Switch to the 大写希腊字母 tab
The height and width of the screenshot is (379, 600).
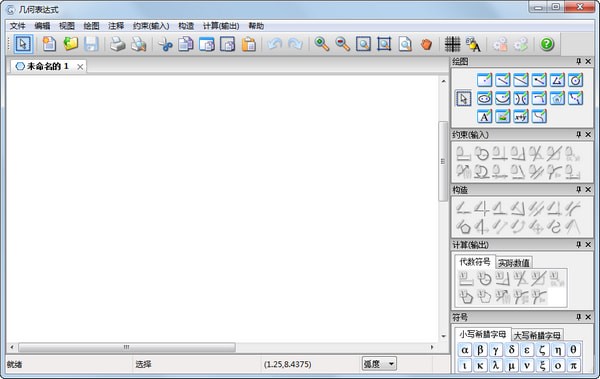537,336
